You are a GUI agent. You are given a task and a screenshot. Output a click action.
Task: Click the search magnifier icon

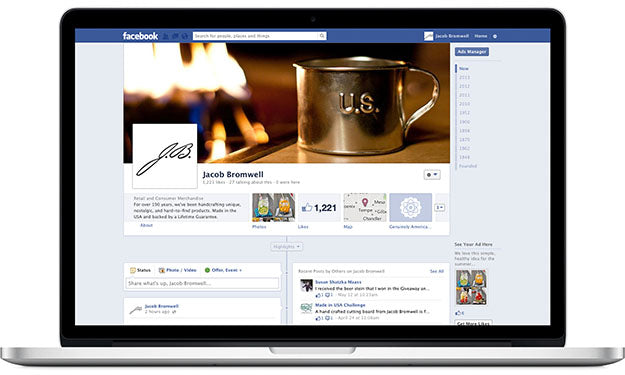coord(322,36)
